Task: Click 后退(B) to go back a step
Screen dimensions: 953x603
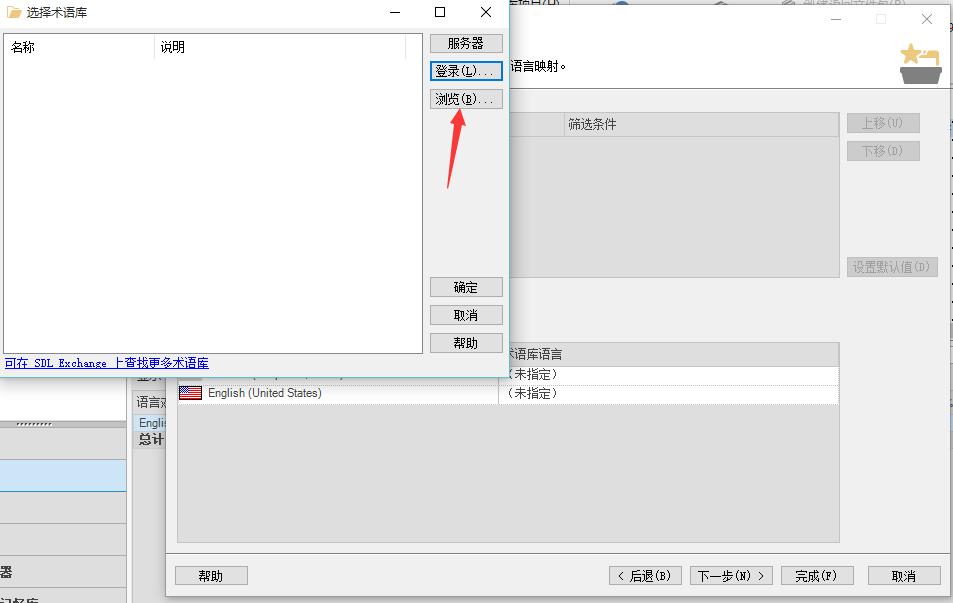Action: (x=646, y=575)
